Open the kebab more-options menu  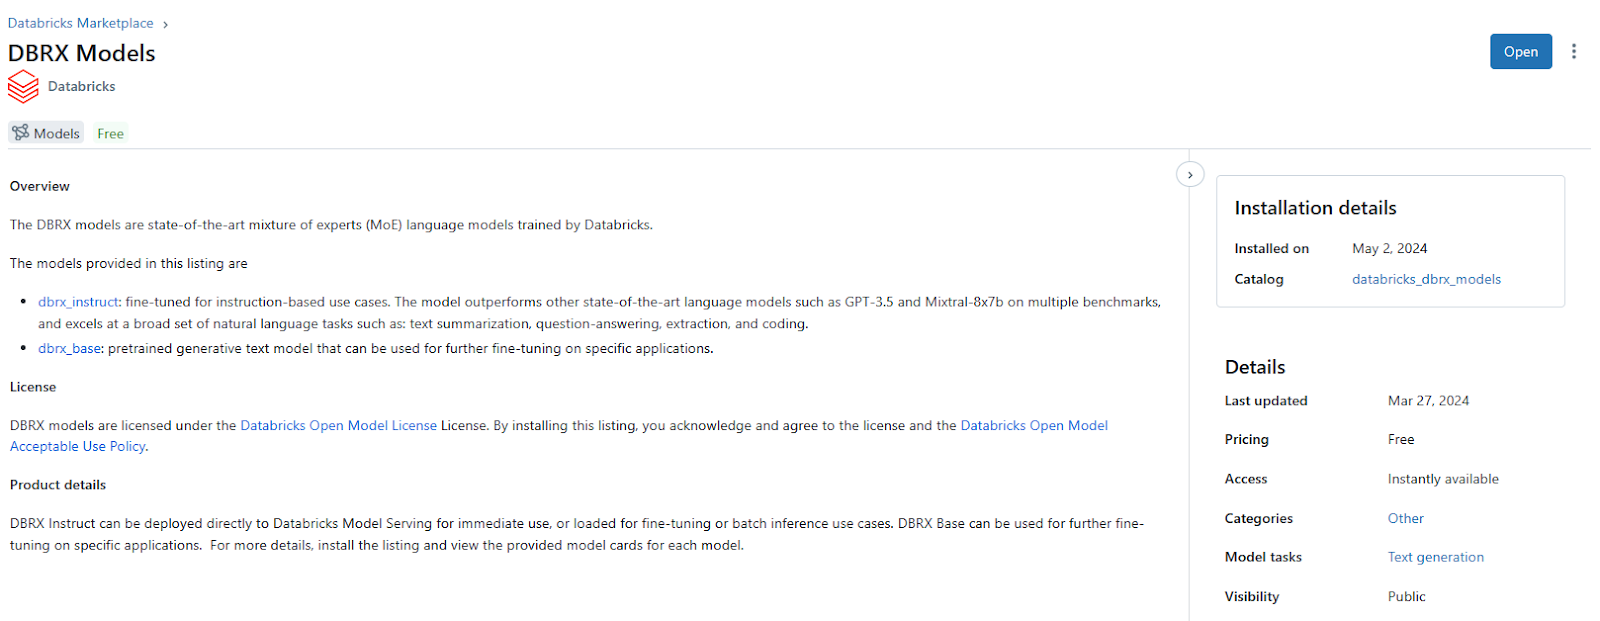pyautogui.click(x=1573, y=51)
